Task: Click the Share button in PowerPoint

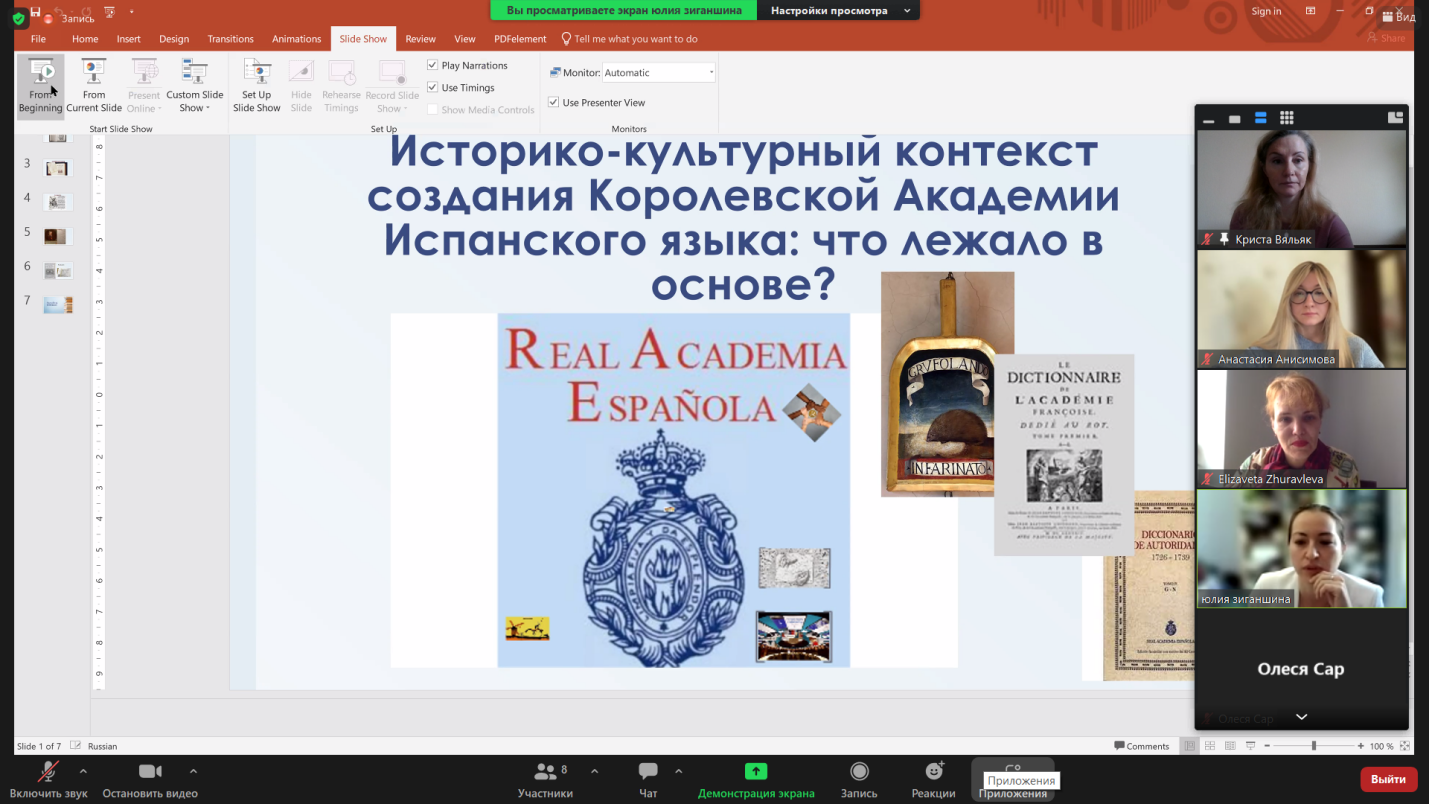Action: (x=1386, y=38)
